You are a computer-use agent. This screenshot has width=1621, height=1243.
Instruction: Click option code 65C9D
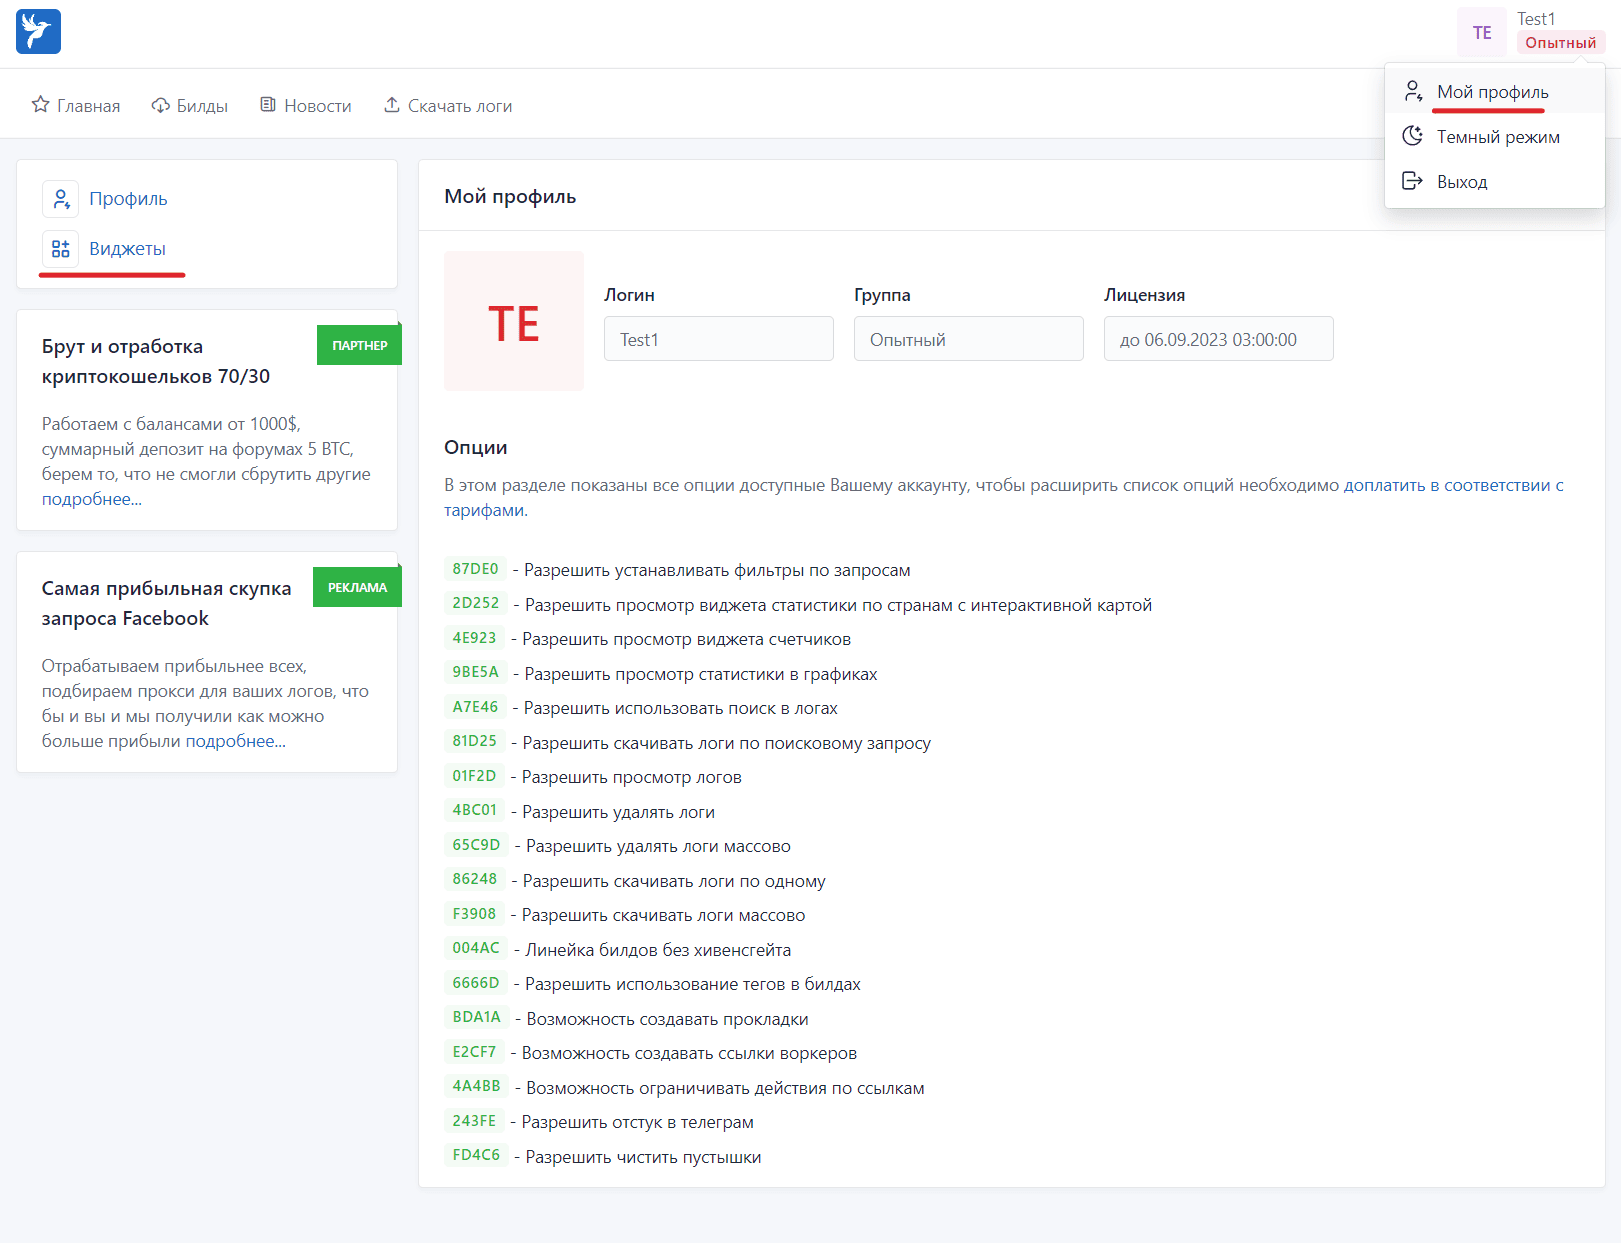476,845
